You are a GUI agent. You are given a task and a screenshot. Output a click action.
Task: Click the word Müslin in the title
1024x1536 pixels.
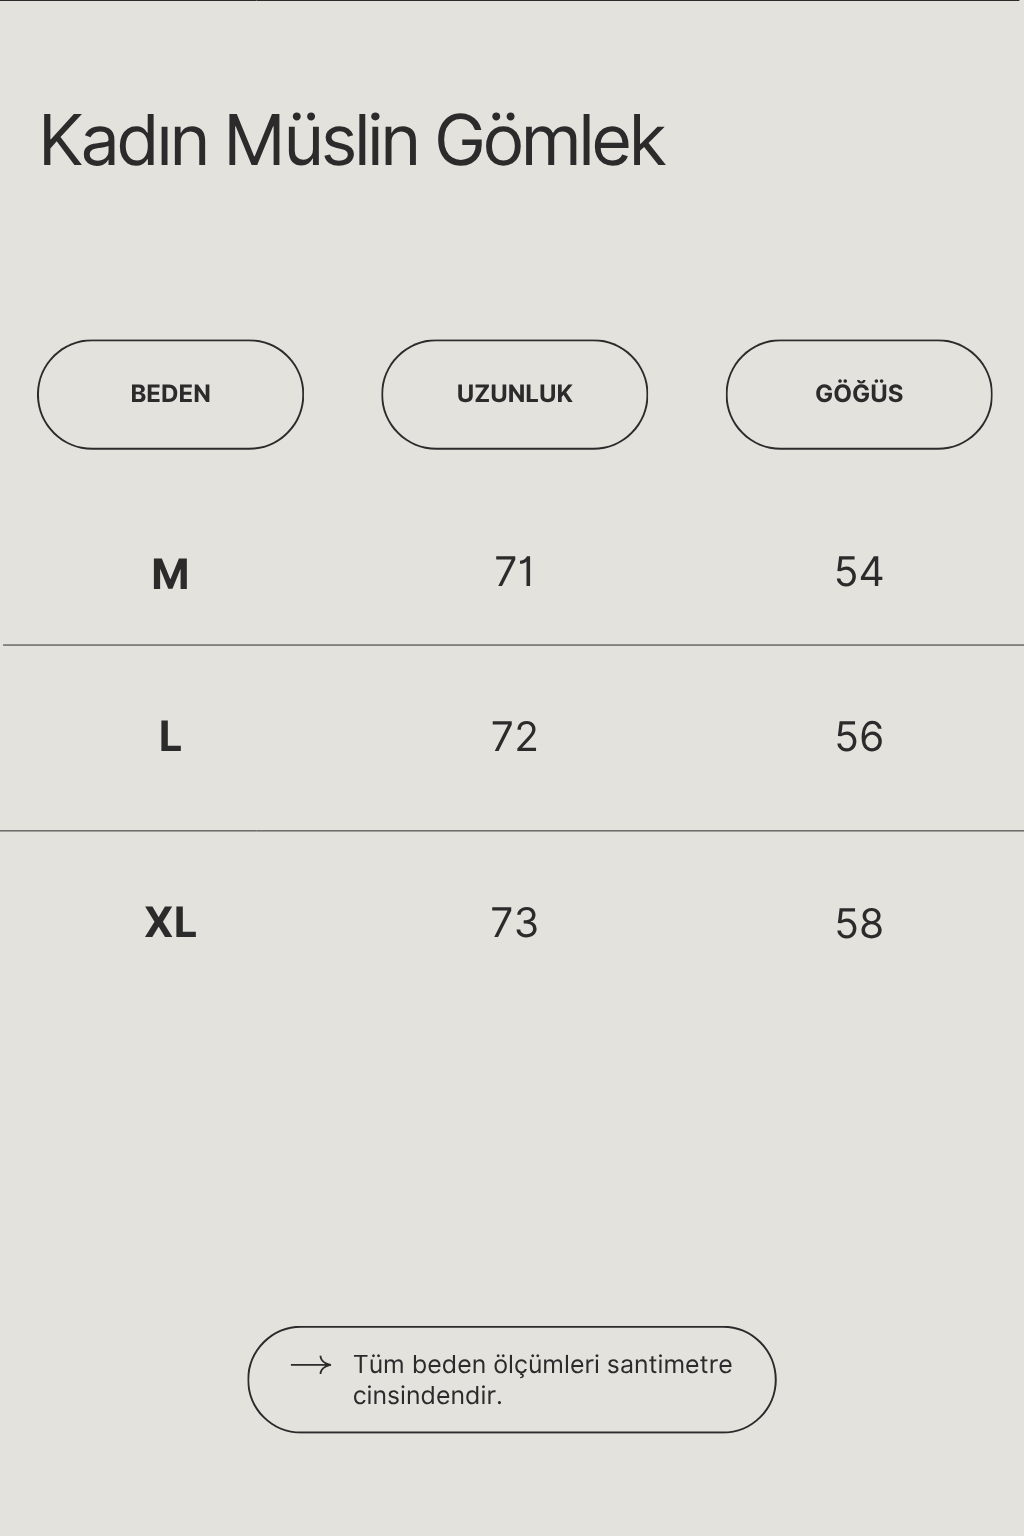(321, 139)
